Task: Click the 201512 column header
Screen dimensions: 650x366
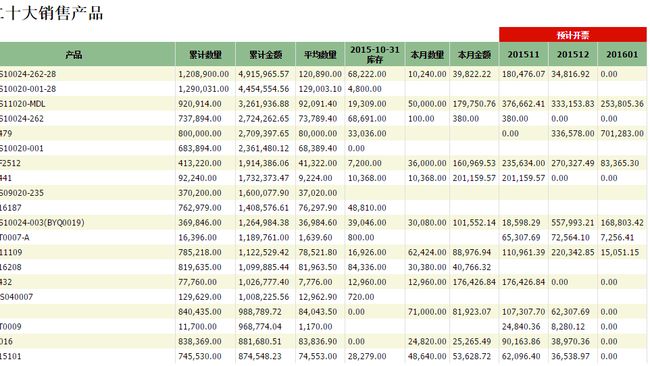Action: [x=573, y=54]
